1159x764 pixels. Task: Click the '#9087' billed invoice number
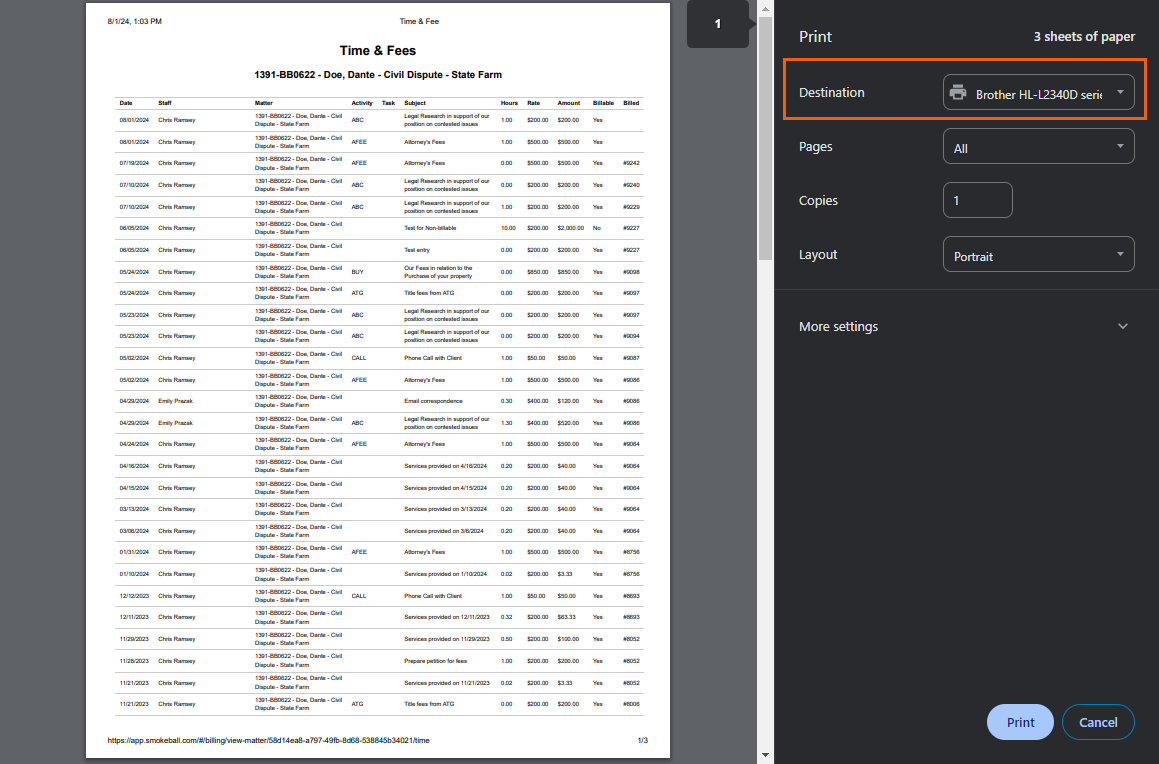631,358
